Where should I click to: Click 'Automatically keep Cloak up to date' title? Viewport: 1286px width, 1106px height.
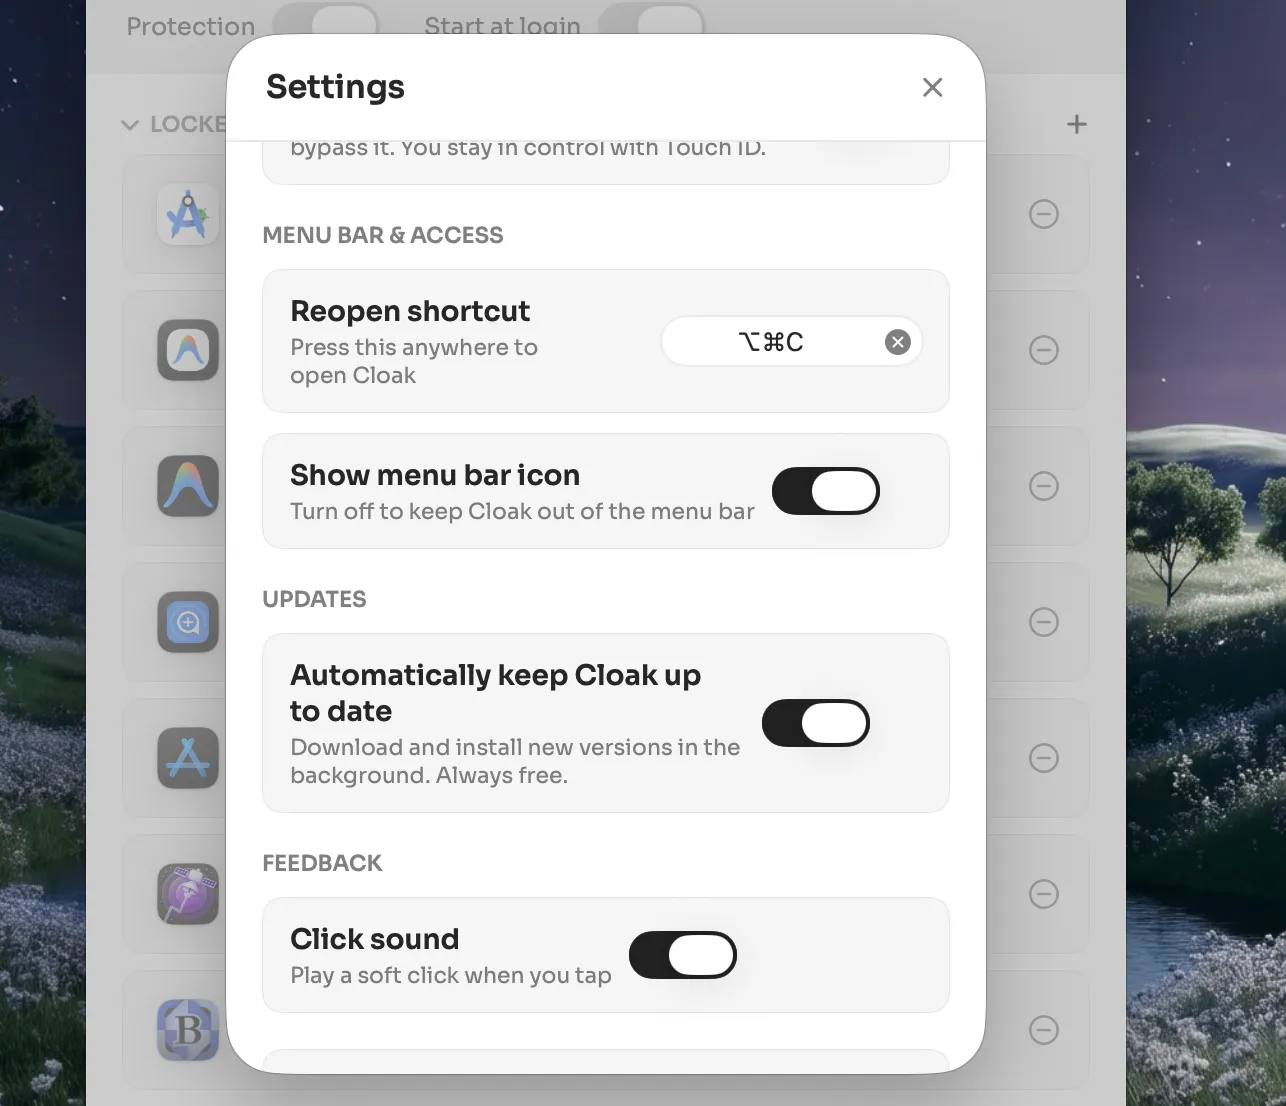click(496, 693)
